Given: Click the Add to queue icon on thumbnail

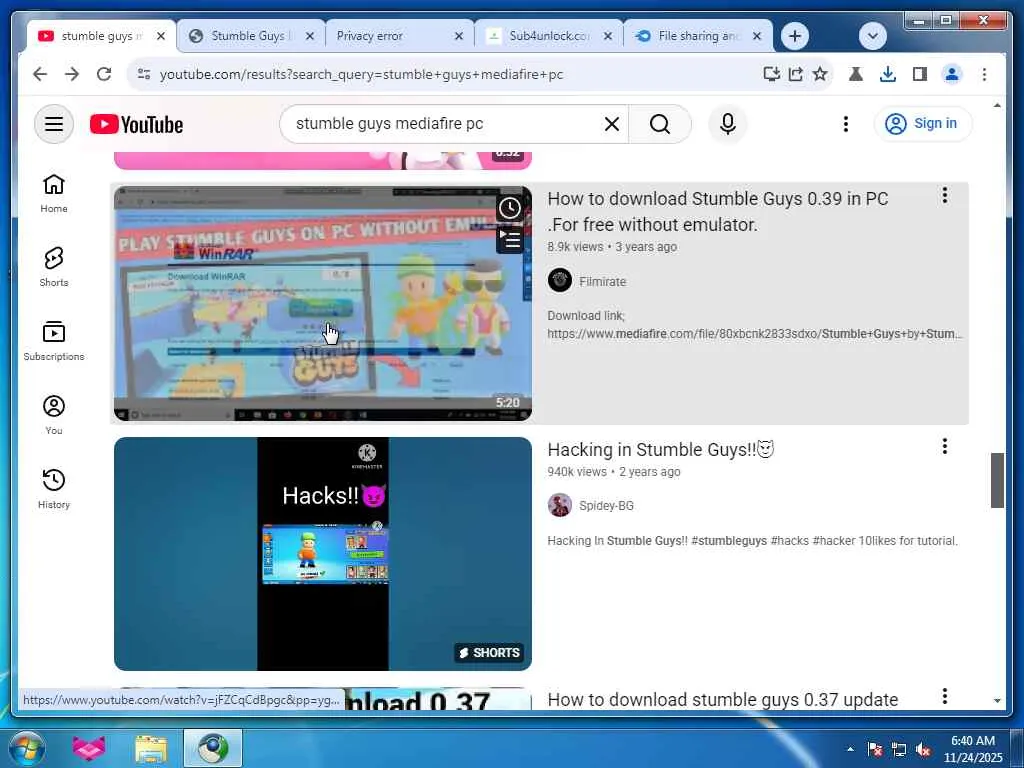Looking at the screenshot, I should tap(509, 239).
